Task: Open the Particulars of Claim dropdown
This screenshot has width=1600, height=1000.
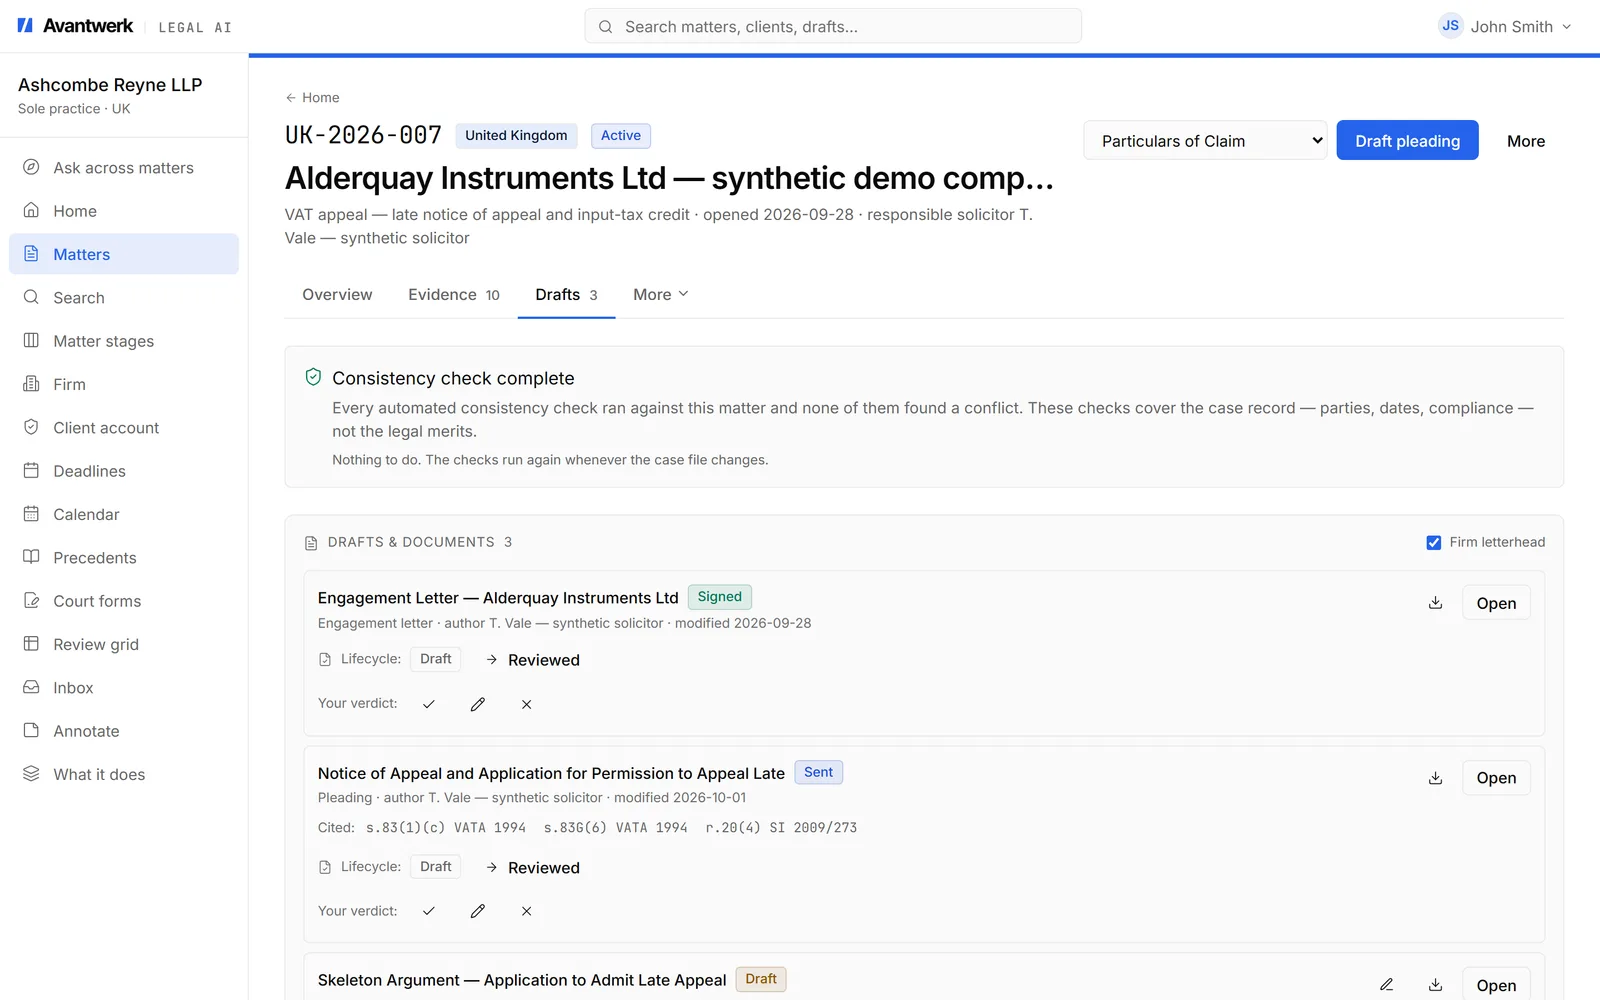Action: coord(1205,141)
